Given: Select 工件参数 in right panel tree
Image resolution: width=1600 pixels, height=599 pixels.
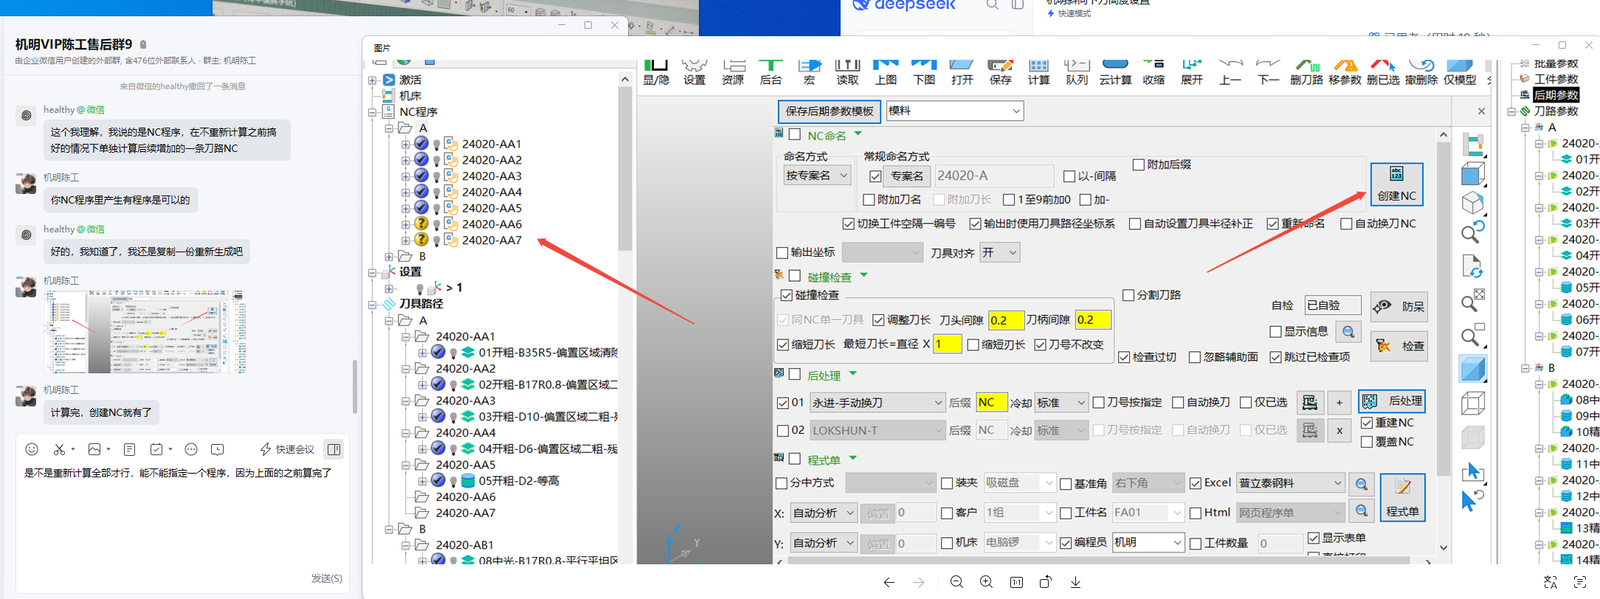Looking at the screenshot, I should pyautogui.click(x=1556, y=79).
